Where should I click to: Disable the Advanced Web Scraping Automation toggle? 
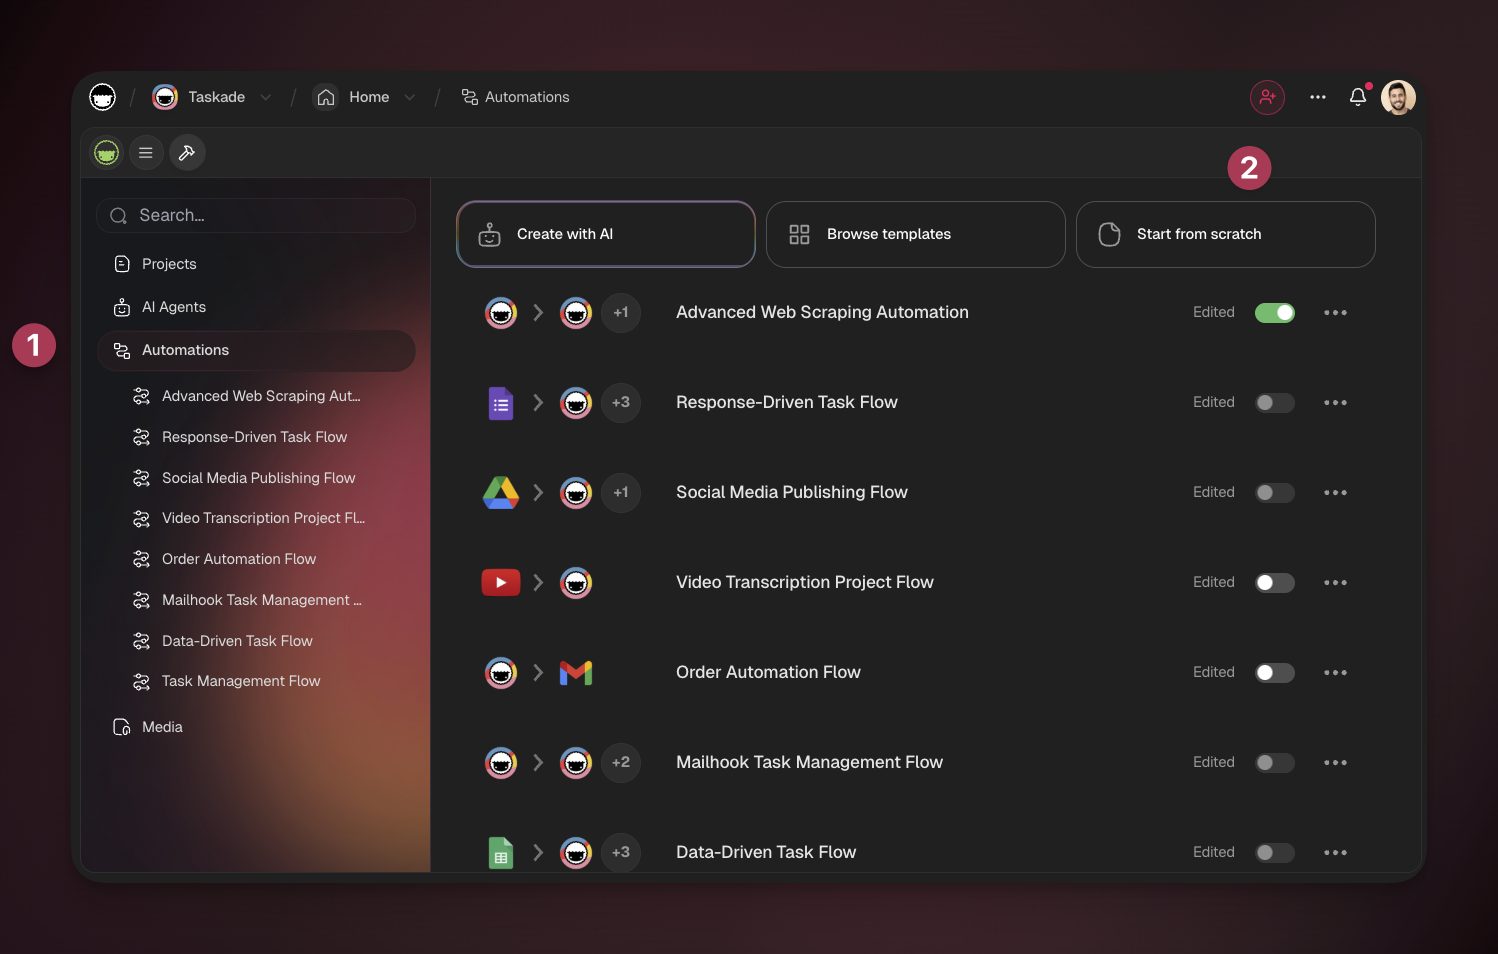click(x=1275, y=313)
